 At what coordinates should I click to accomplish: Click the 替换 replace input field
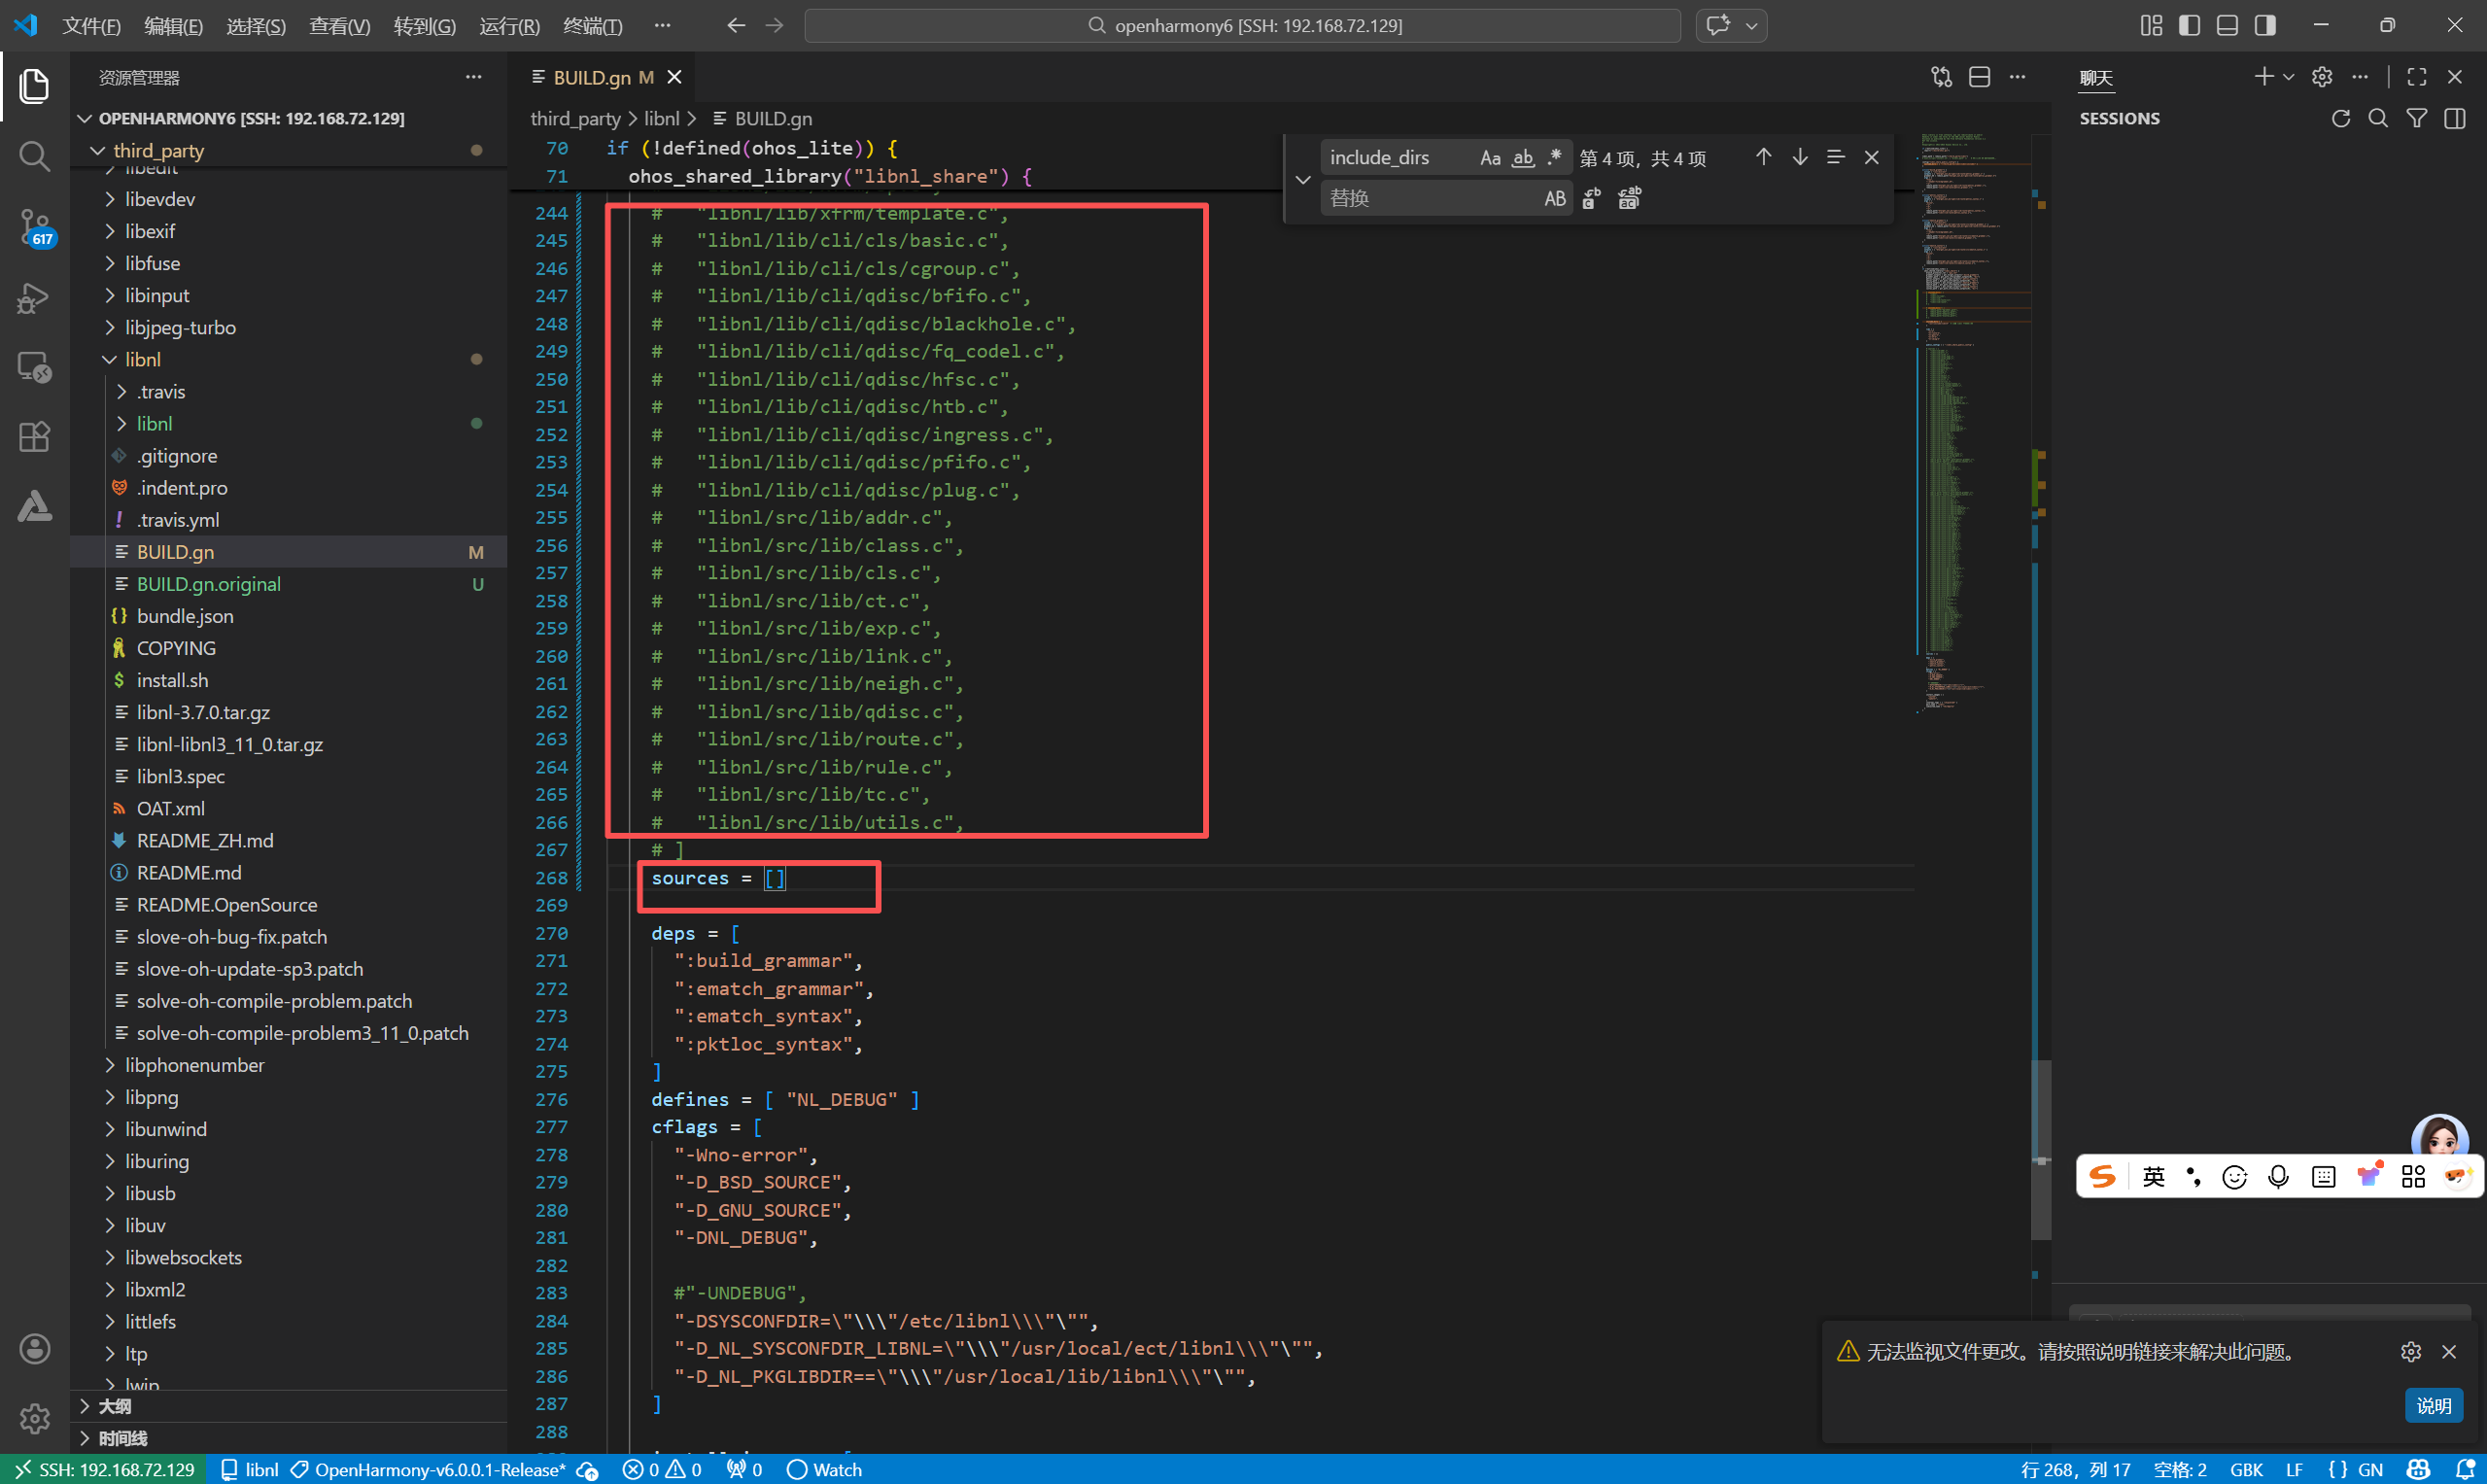coord(1430,198)
